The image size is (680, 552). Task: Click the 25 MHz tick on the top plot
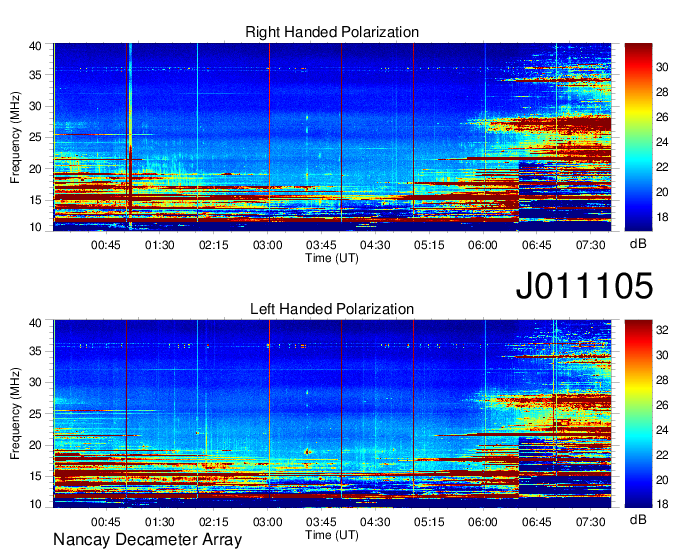click(x=35, y=137)
